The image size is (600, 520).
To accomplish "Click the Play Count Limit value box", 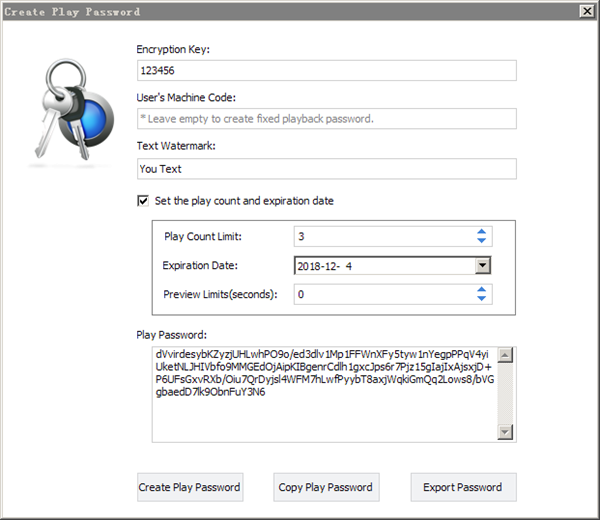I will pos(380,237).
